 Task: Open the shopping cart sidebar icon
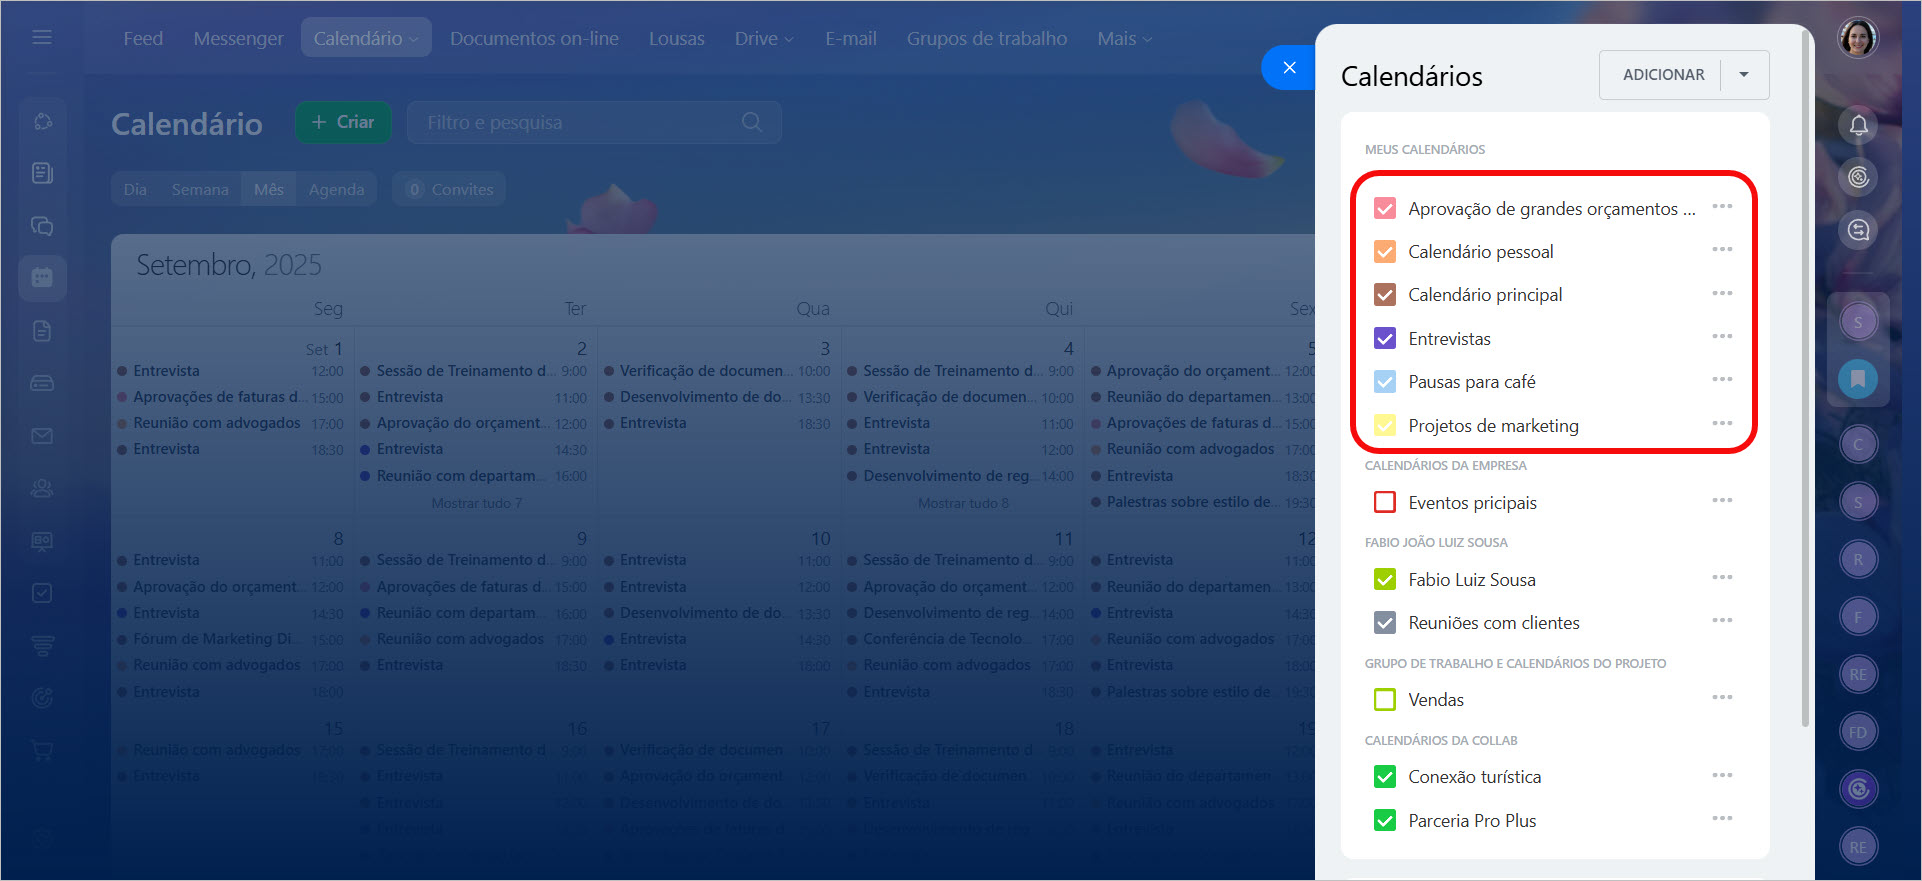pyautogui.click(x=42, y=750)
